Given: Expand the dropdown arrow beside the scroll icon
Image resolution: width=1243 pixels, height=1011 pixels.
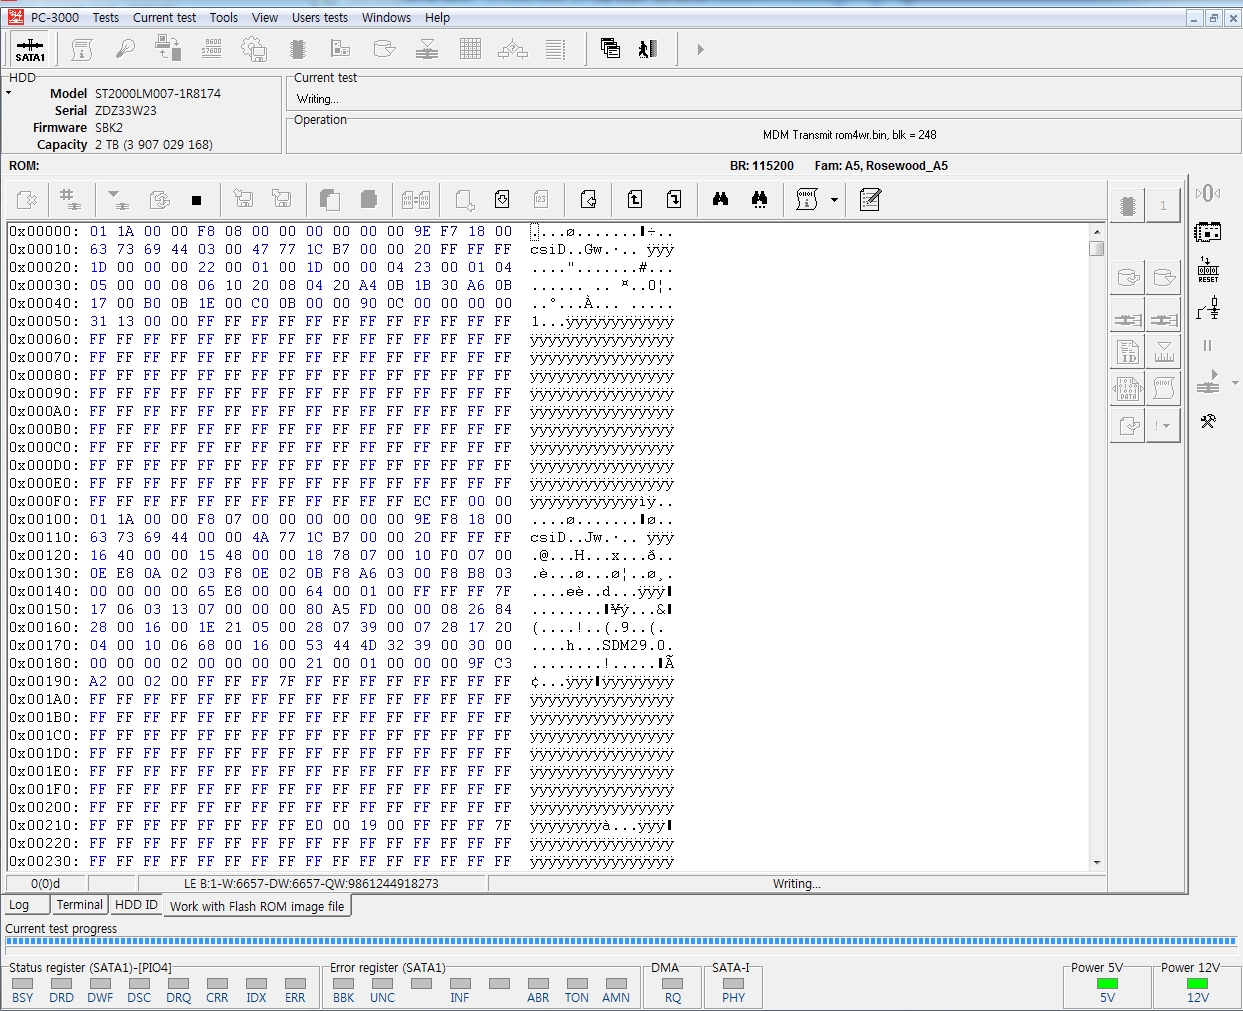Looking at the screenshot, I should coord(834,200).
